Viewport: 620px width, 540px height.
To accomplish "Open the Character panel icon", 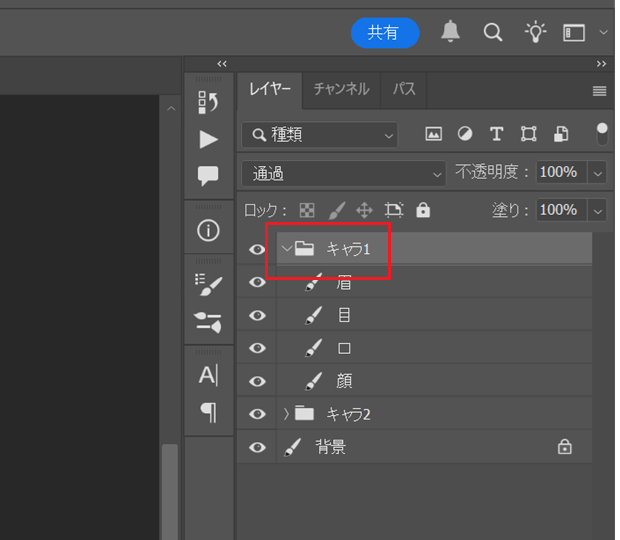I will pos(208,375).
